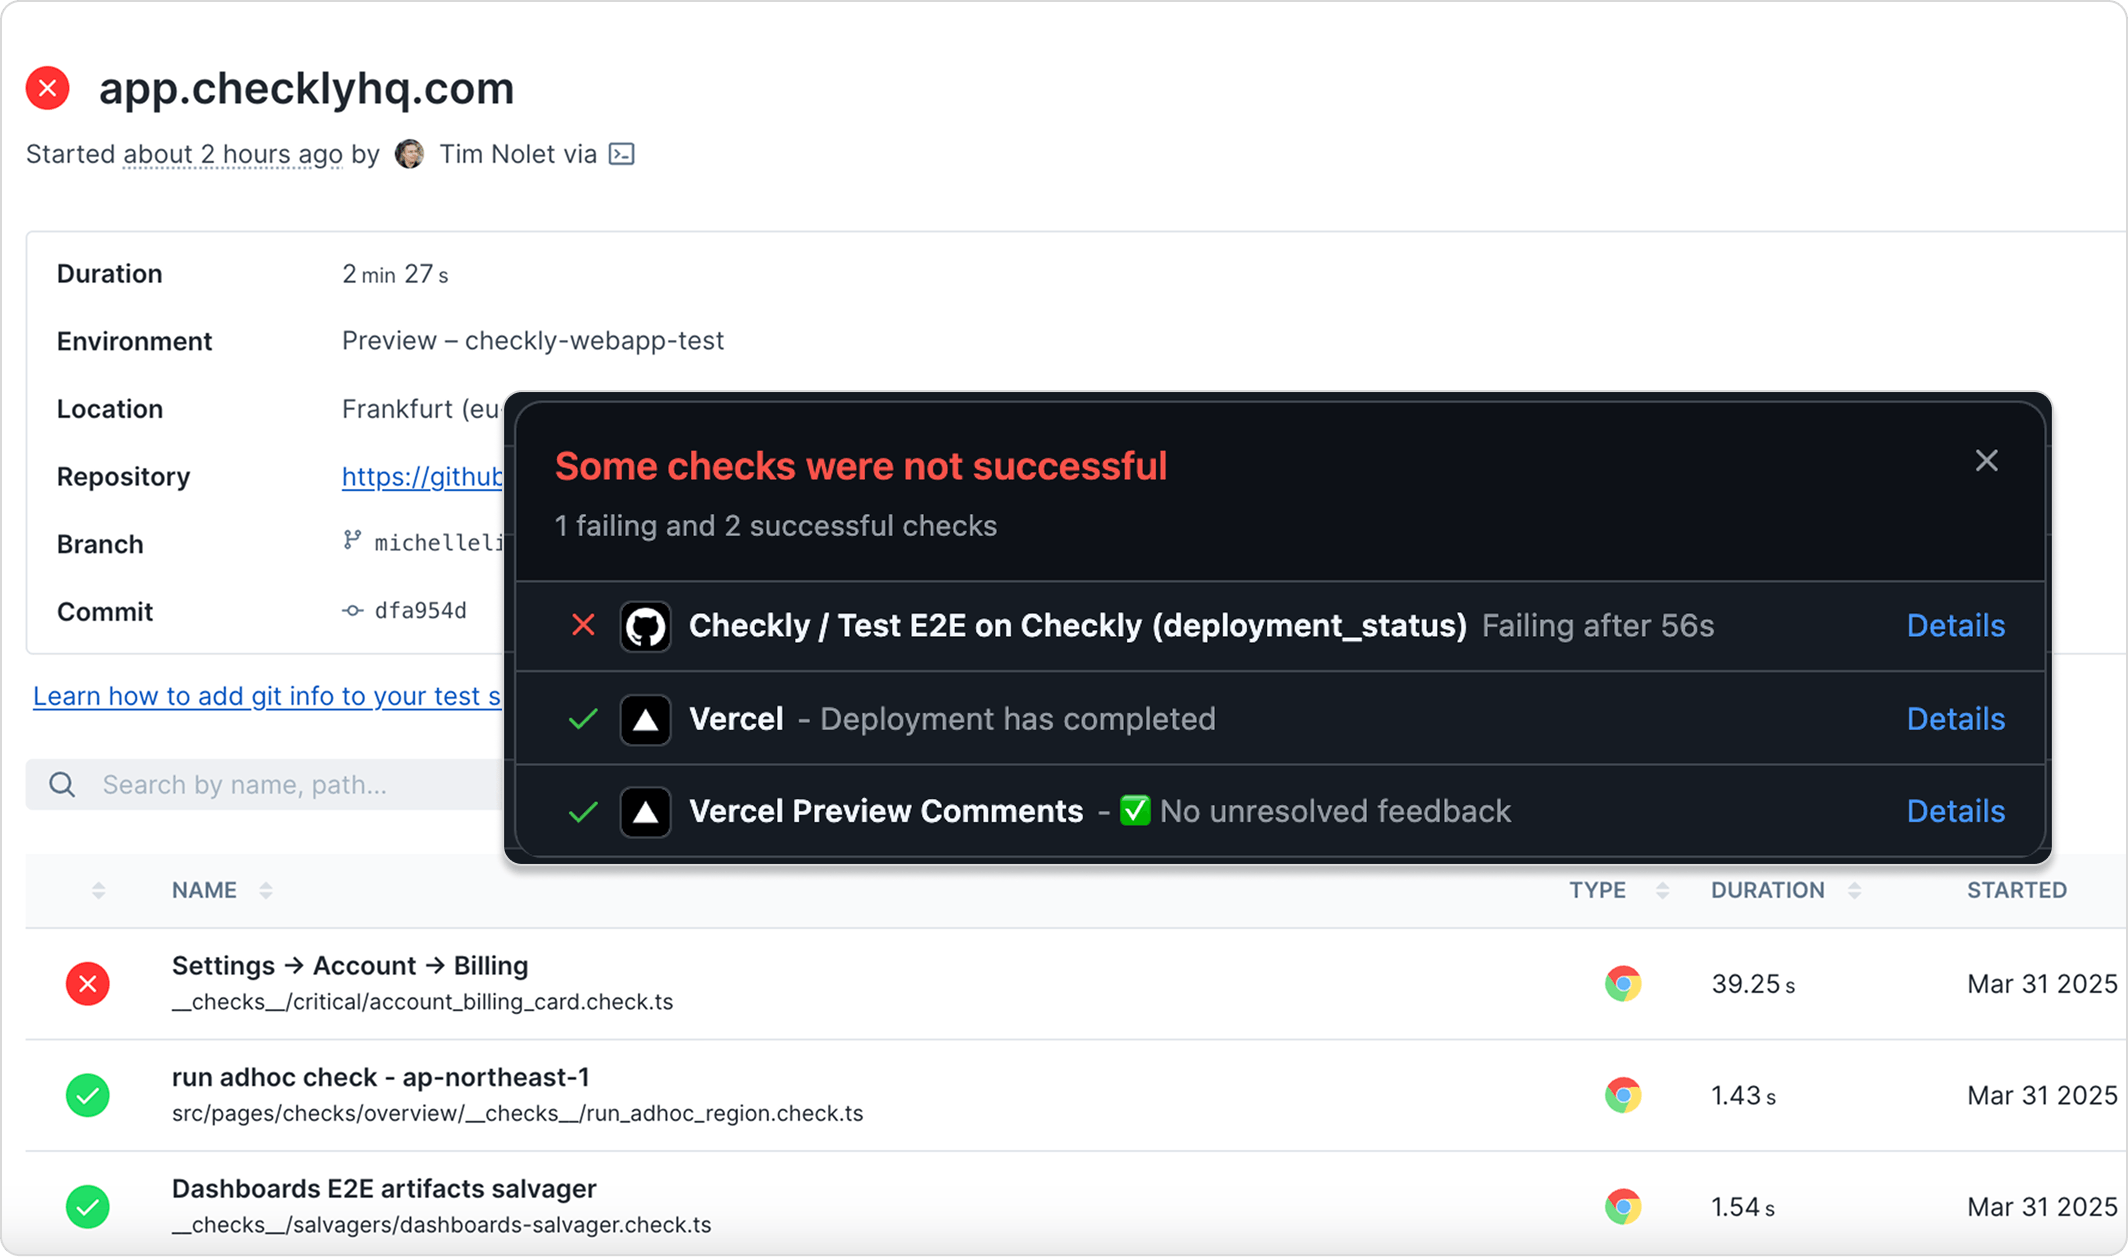Open the Dashboards E2E artifacts salvager check
2128x1257 pixels.
(384, 1189)
